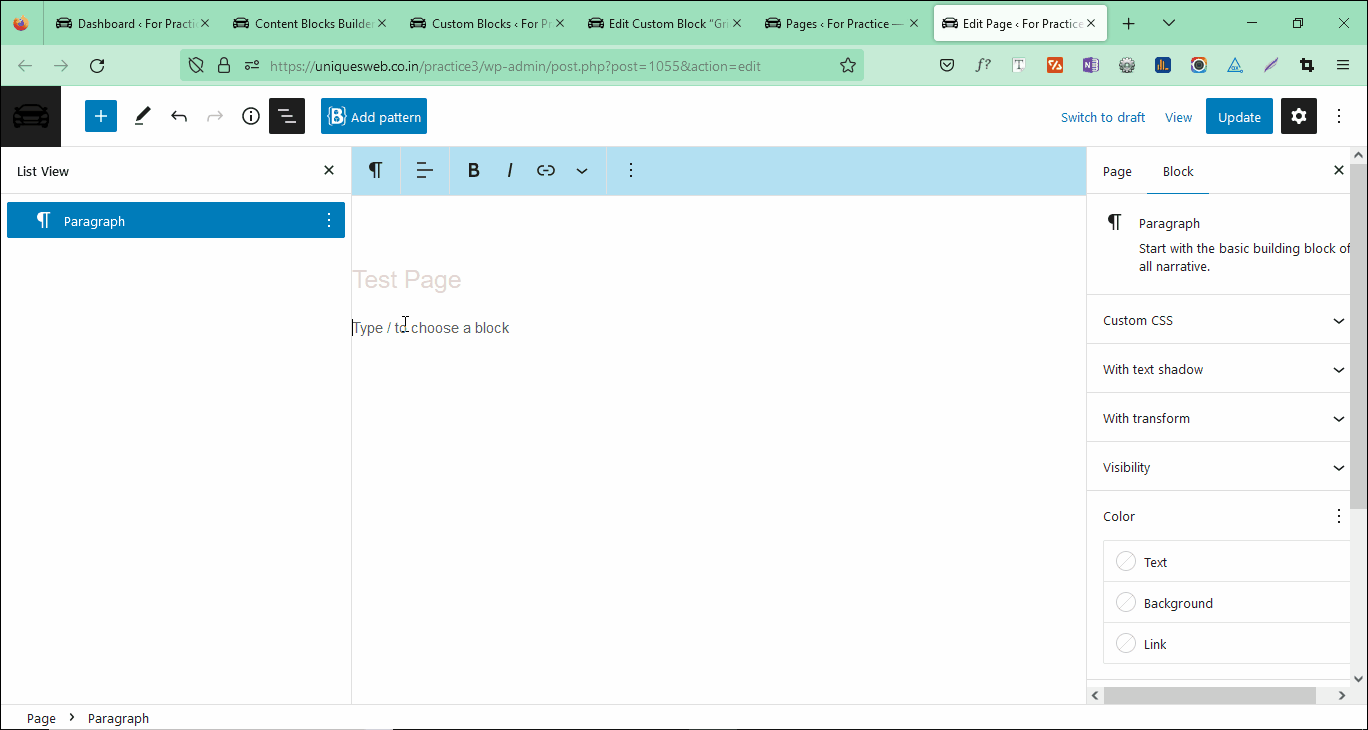Screen dimensions: 1368x730
Task: Switch to Dashboard browser tab
Action: click(133, 24)
